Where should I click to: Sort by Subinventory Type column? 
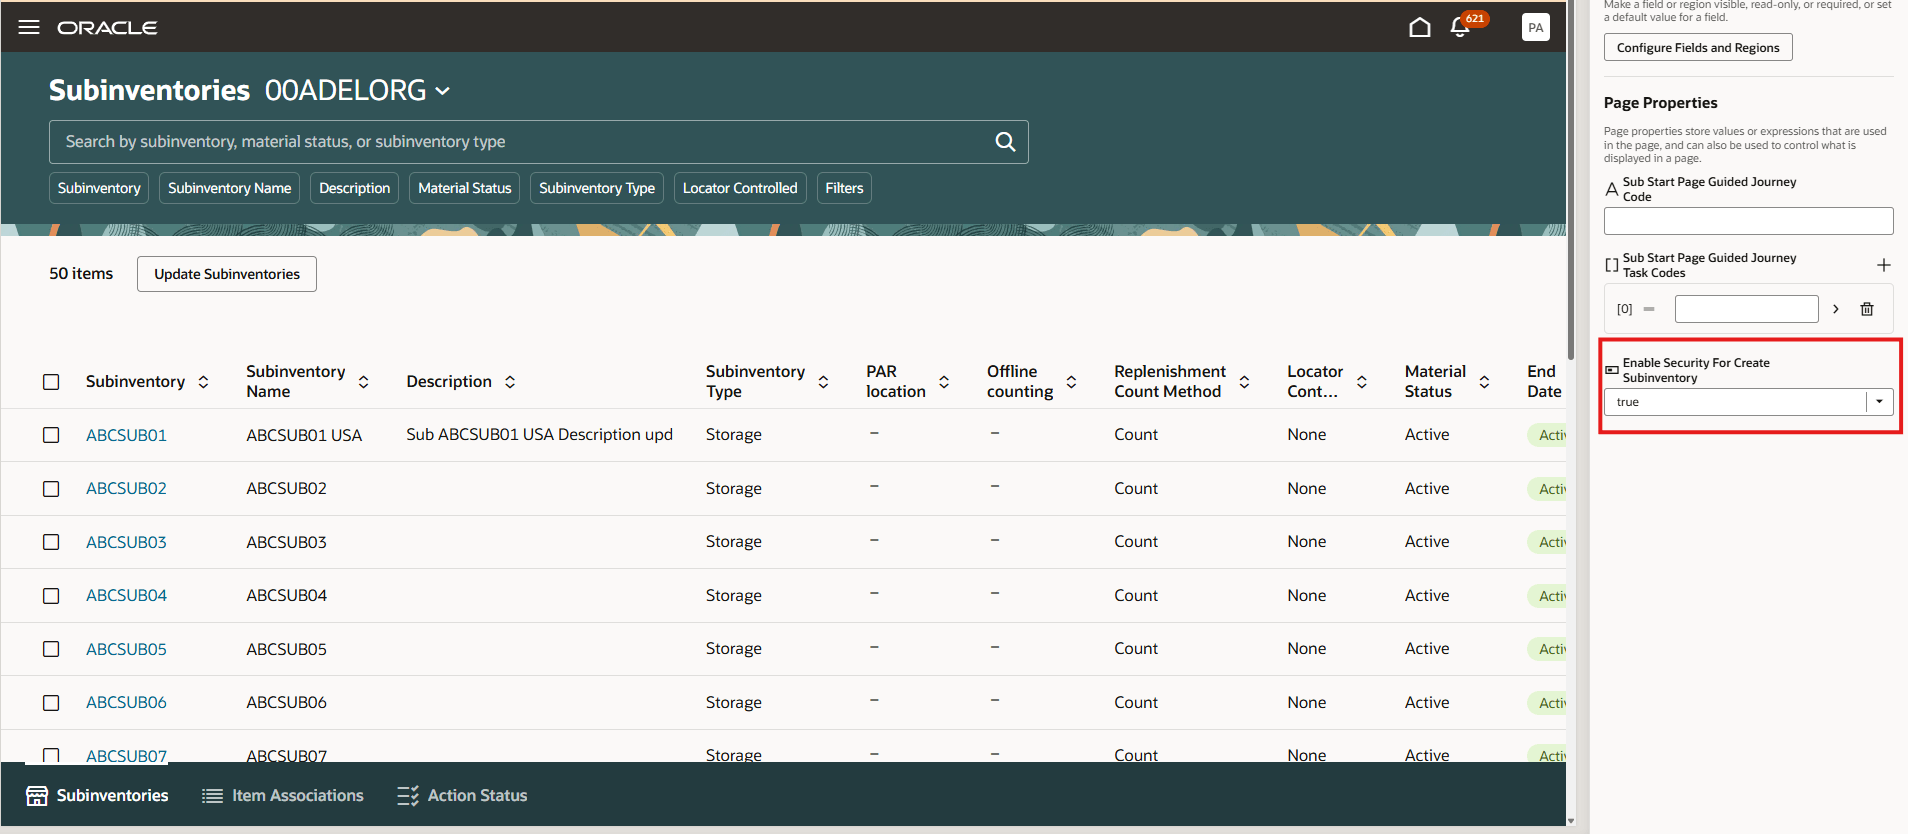click(823, 382)
